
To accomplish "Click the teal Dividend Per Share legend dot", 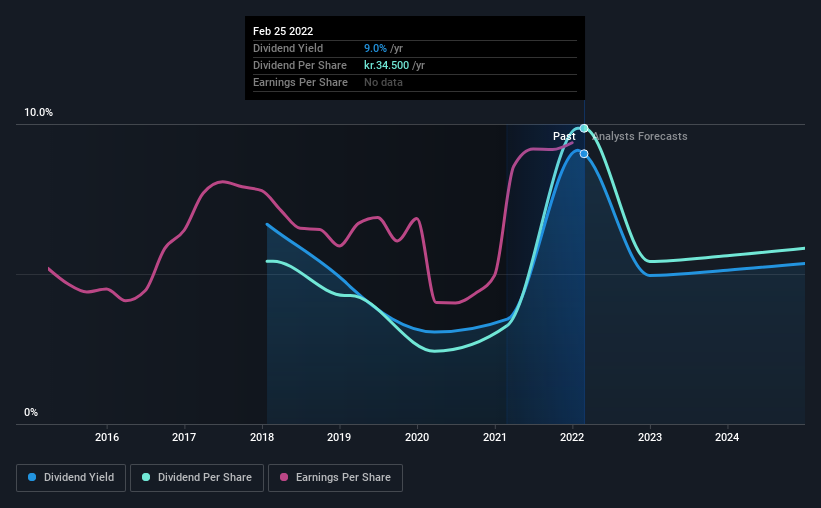I will coord(146,477).
